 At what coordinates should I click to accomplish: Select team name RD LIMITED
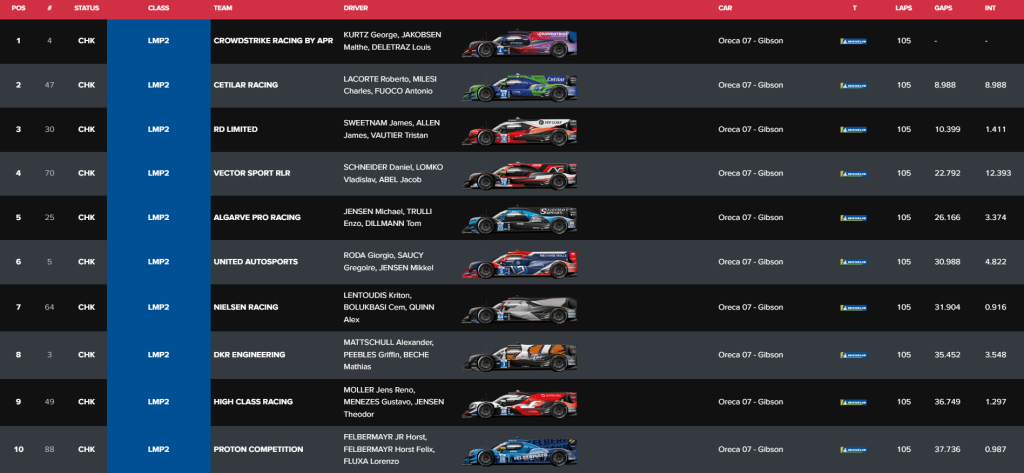(236, 129)
